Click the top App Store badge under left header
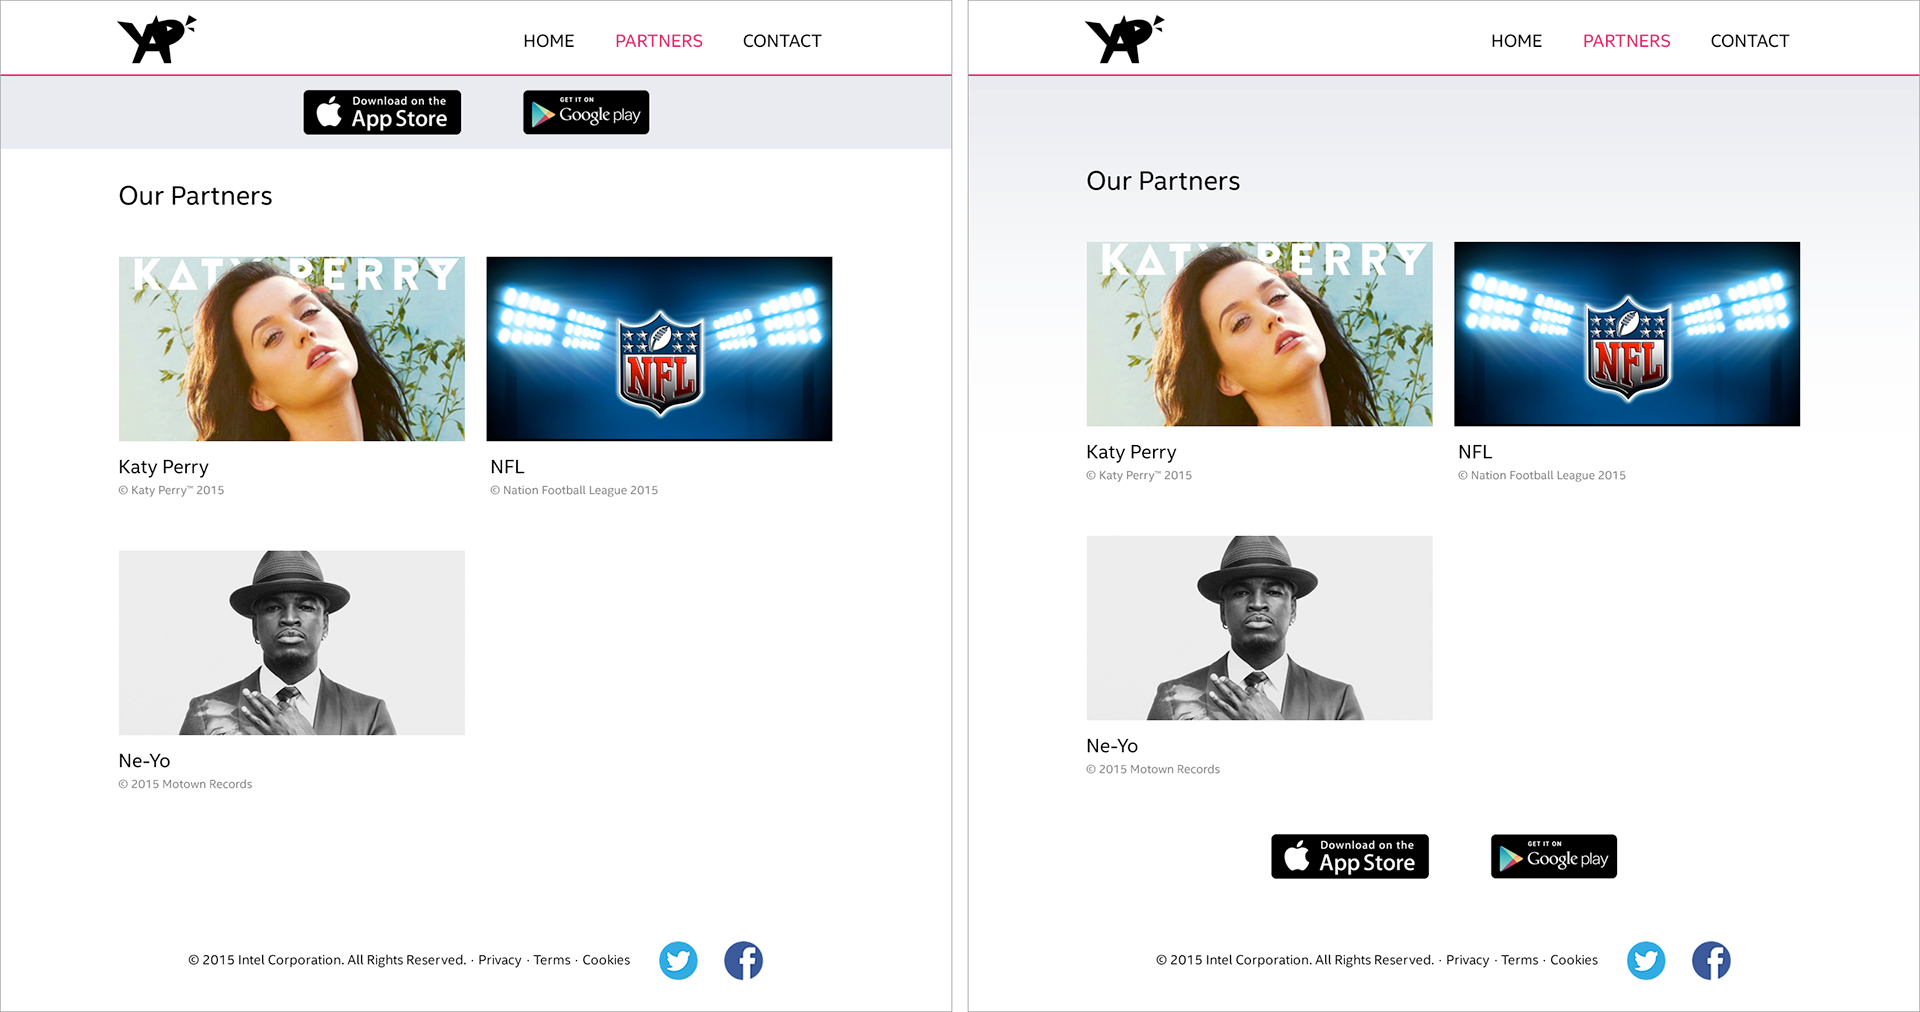Image resolution: width=1920 pixels, height=1012 pixels. [x=382, y=112]
